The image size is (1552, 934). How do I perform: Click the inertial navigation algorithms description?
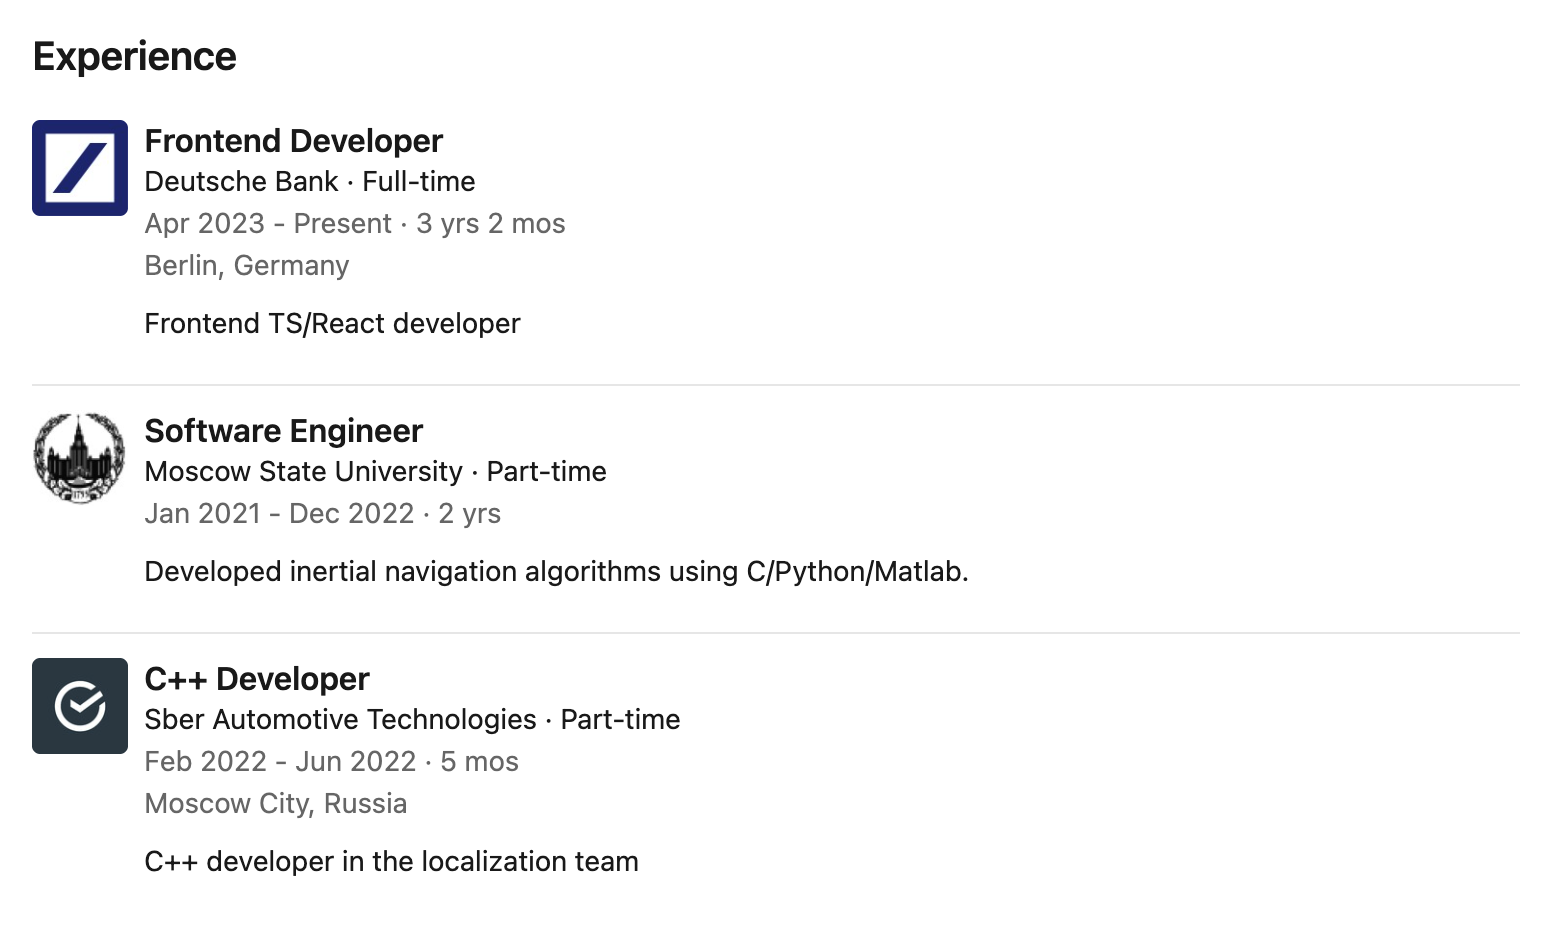point(557,572)
